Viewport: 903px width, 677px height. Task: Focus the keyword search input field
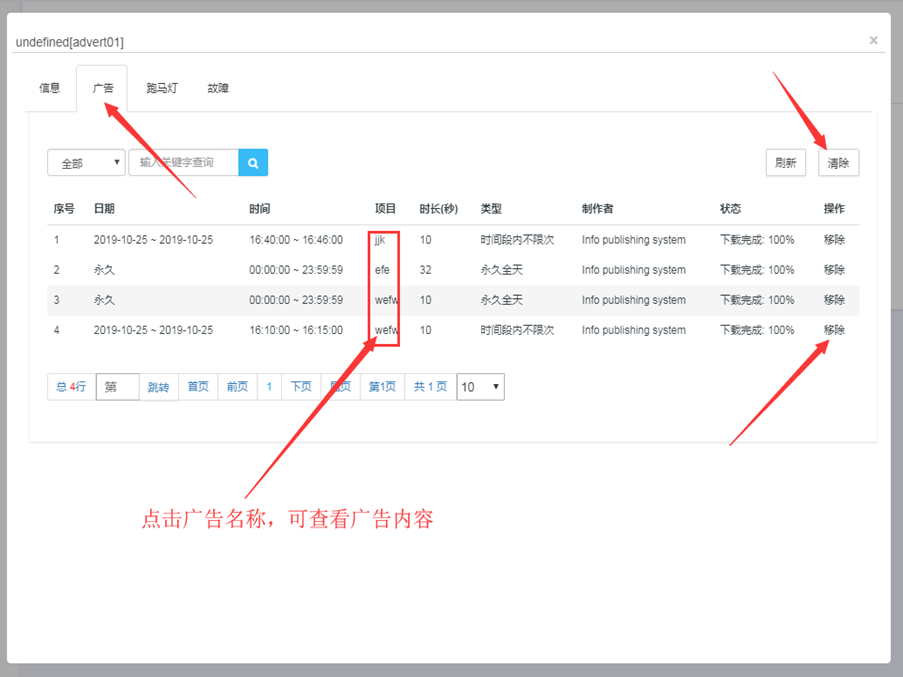click(x=183, y=162)
